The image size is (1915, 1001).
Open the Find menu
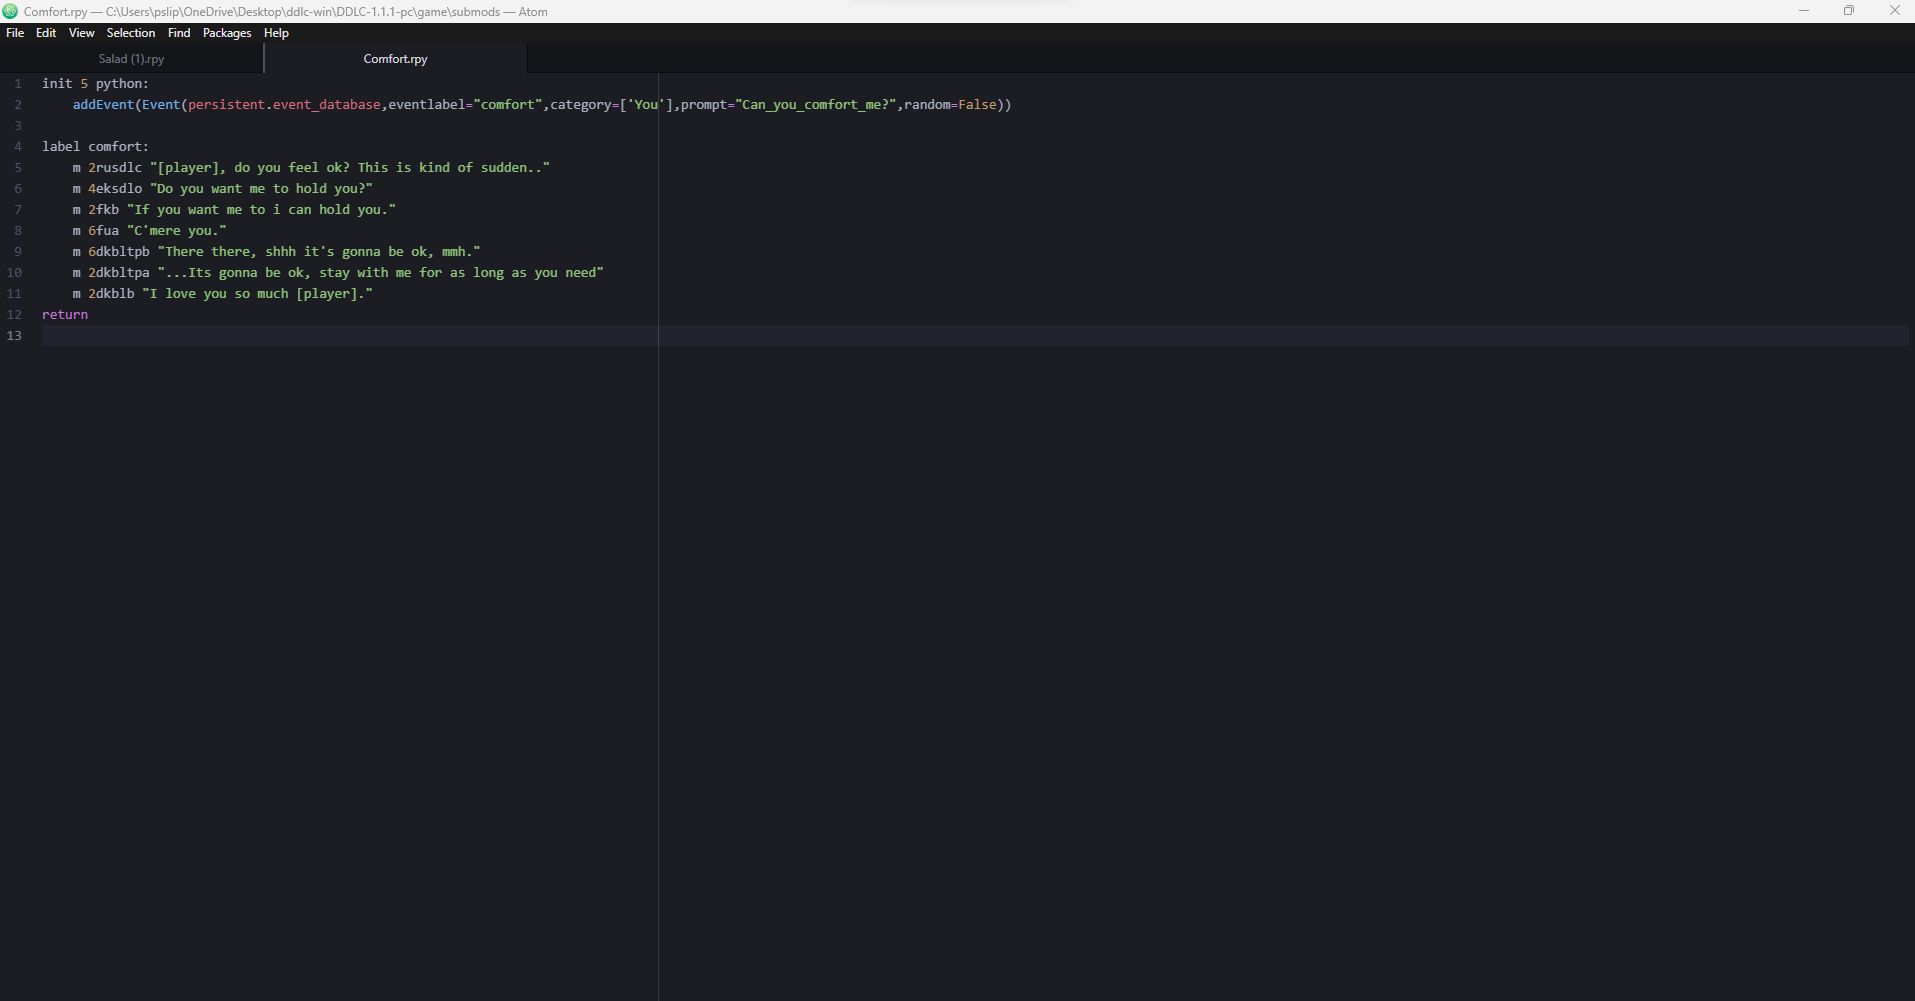coord(178,33)
